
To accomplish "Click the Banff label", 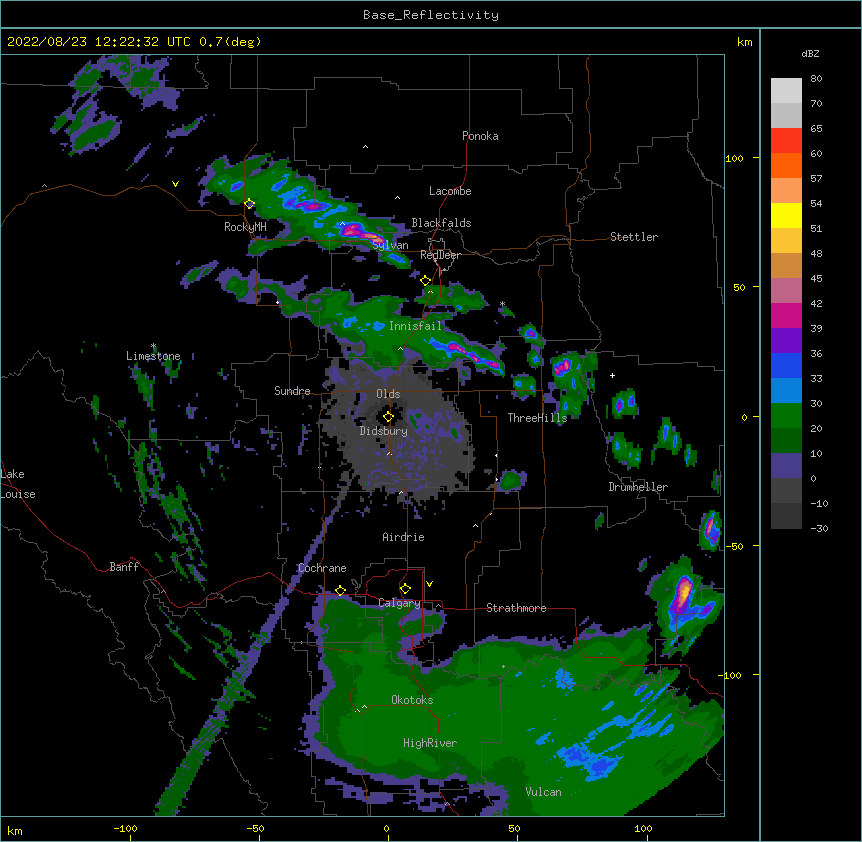I will 124,567.
